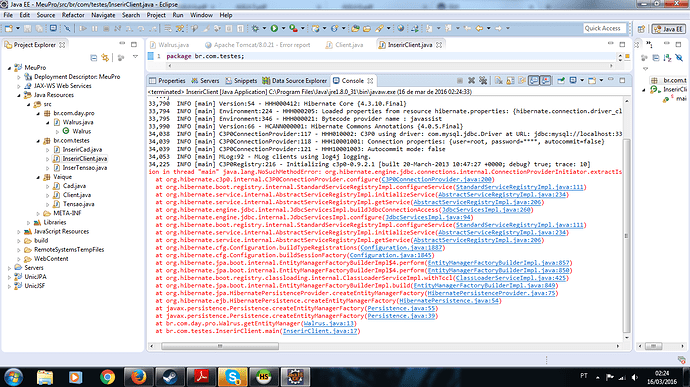This screenshot has width=690, height=387.
Task: Expand the Servers project node
Action: click(x=9, y=268)
